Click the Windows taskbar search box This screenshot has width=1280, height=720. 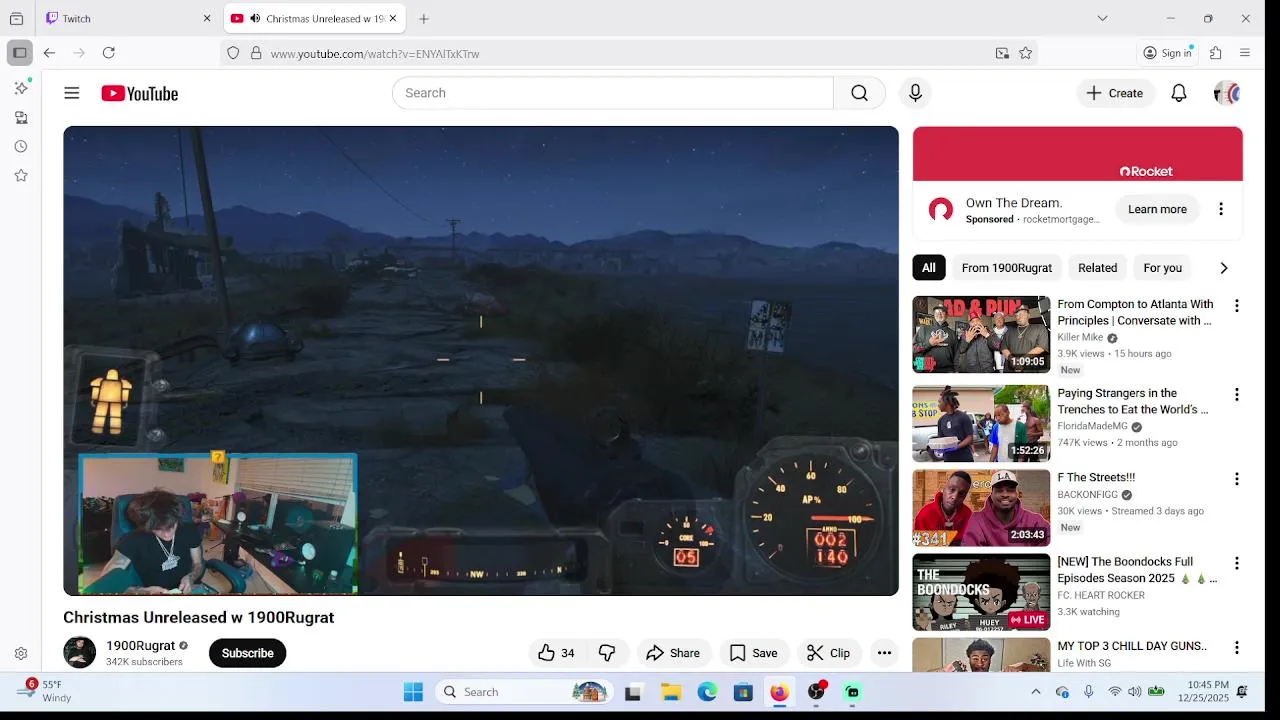526,692
